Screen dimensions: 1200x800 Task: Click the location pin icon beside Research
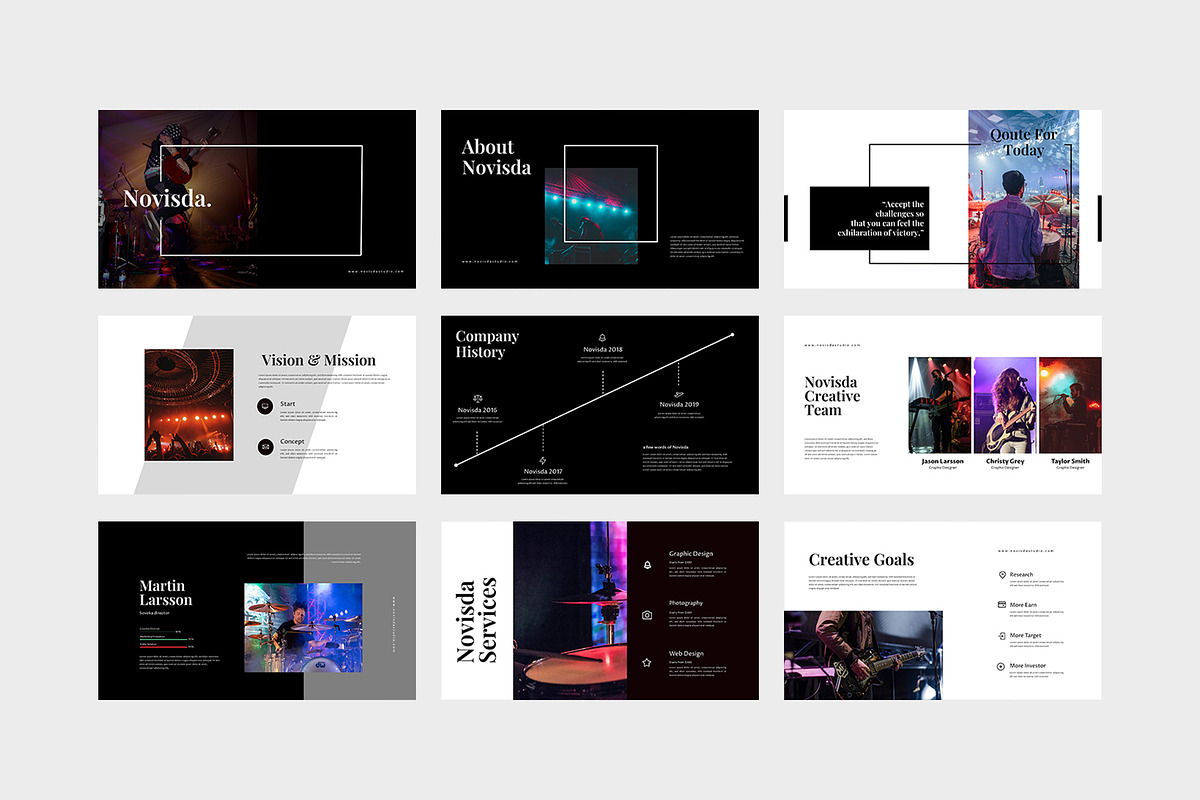click(x=1001, y=575)
